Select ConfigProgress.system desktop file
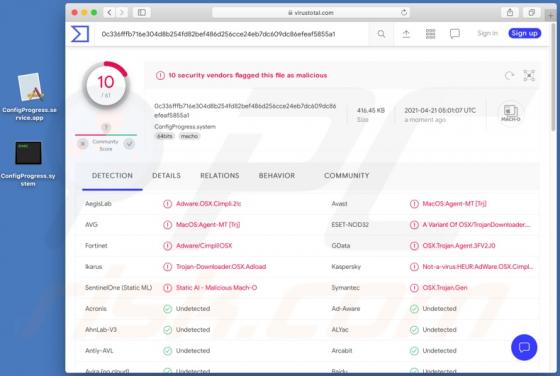The image size is (560, 376). pyautogui.click(x=28, y=164)
